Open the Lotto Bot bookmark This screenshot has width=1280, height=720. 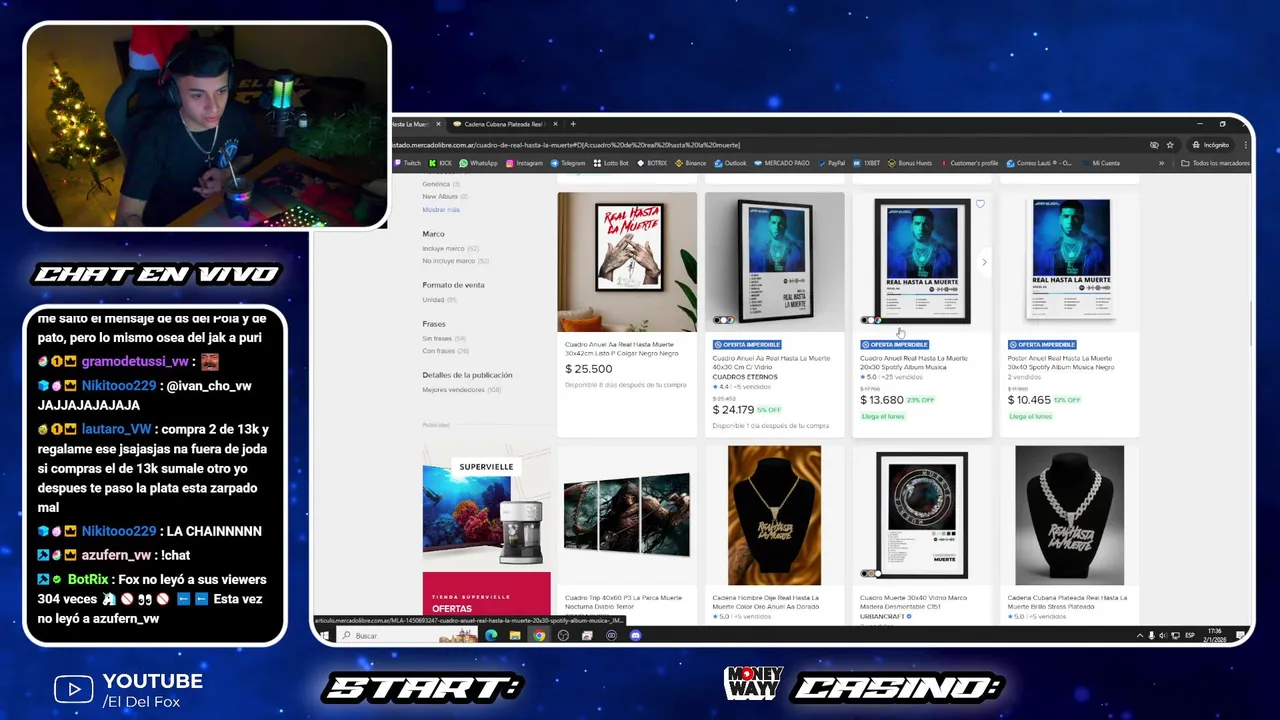click(x=611, y=163)
